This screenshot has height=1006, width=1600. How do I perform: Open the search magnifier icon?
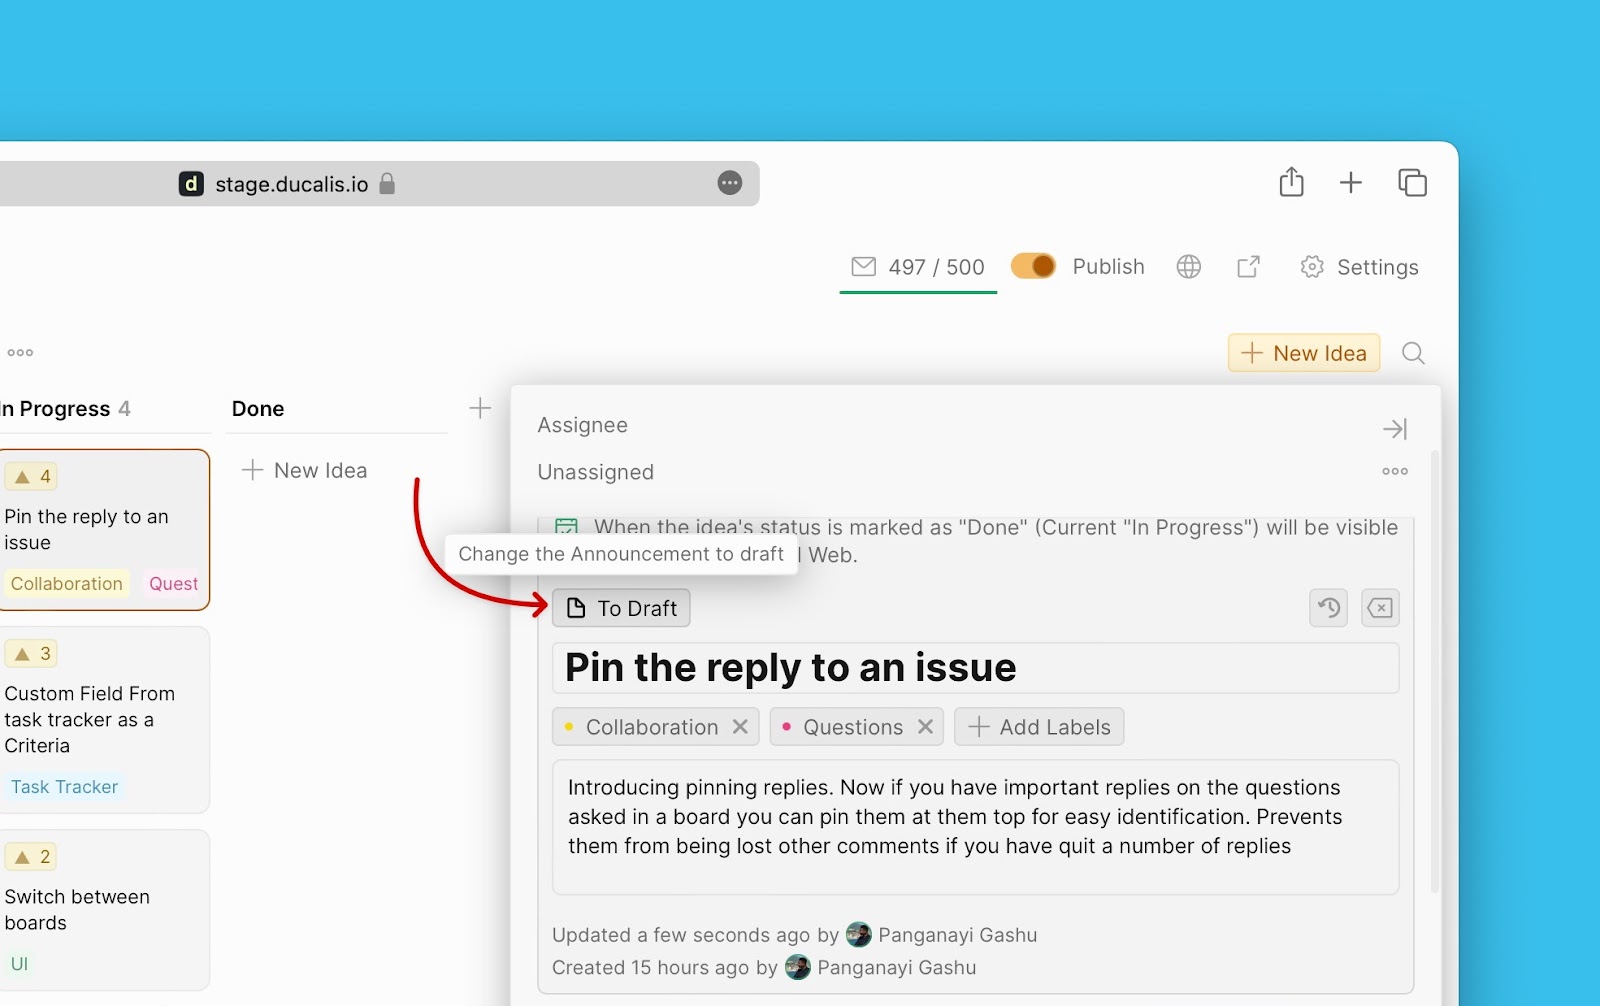pos(1413,353)
